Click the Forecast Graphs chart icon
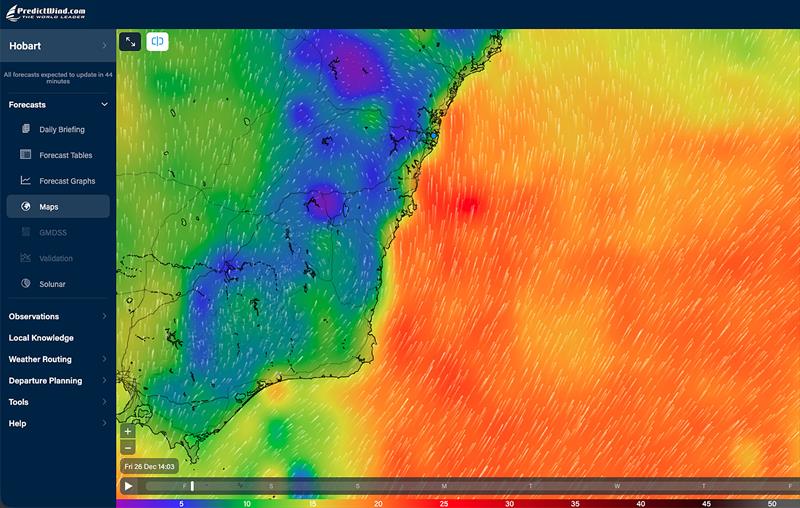The image size is (800, 508). (26, 180)
